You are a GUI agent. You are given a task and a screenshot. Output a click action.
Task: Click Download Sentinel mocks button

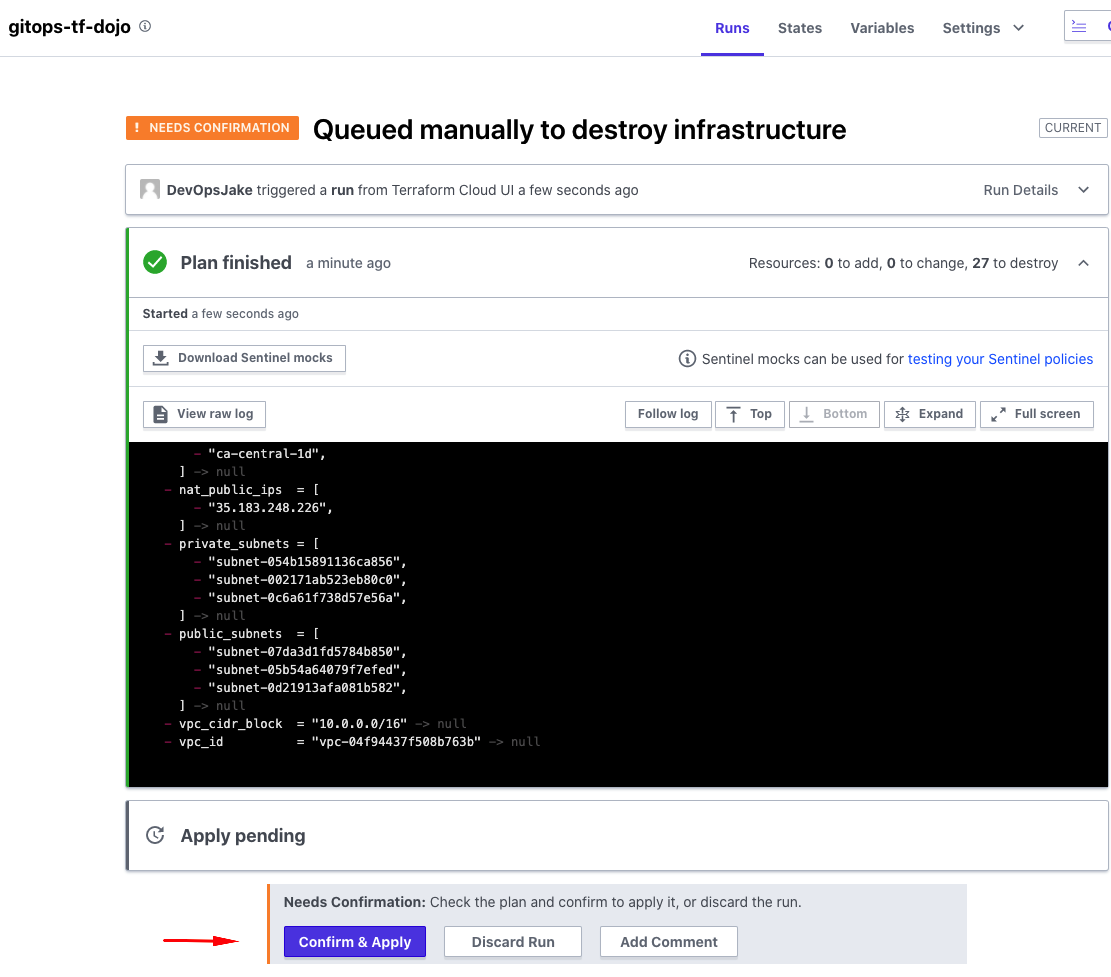tap(244, 358)
